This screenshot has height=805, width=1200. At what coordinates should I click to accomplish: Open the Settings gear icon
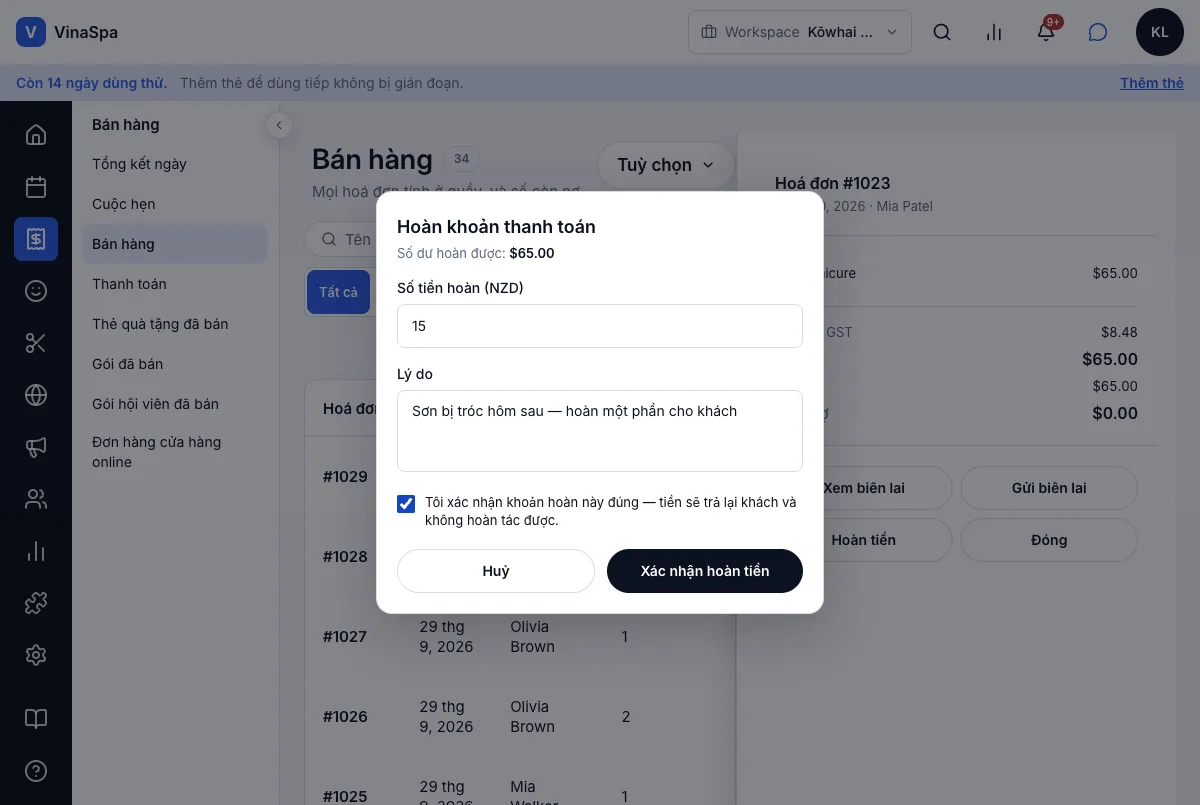point(36,655)
